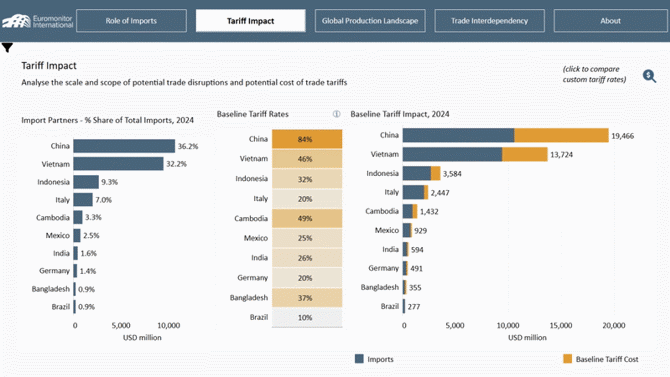The image size is (670, 377).
Task: Click the 'Baseline Tariff Impact, 2024' title
Action: pos(400,114)
